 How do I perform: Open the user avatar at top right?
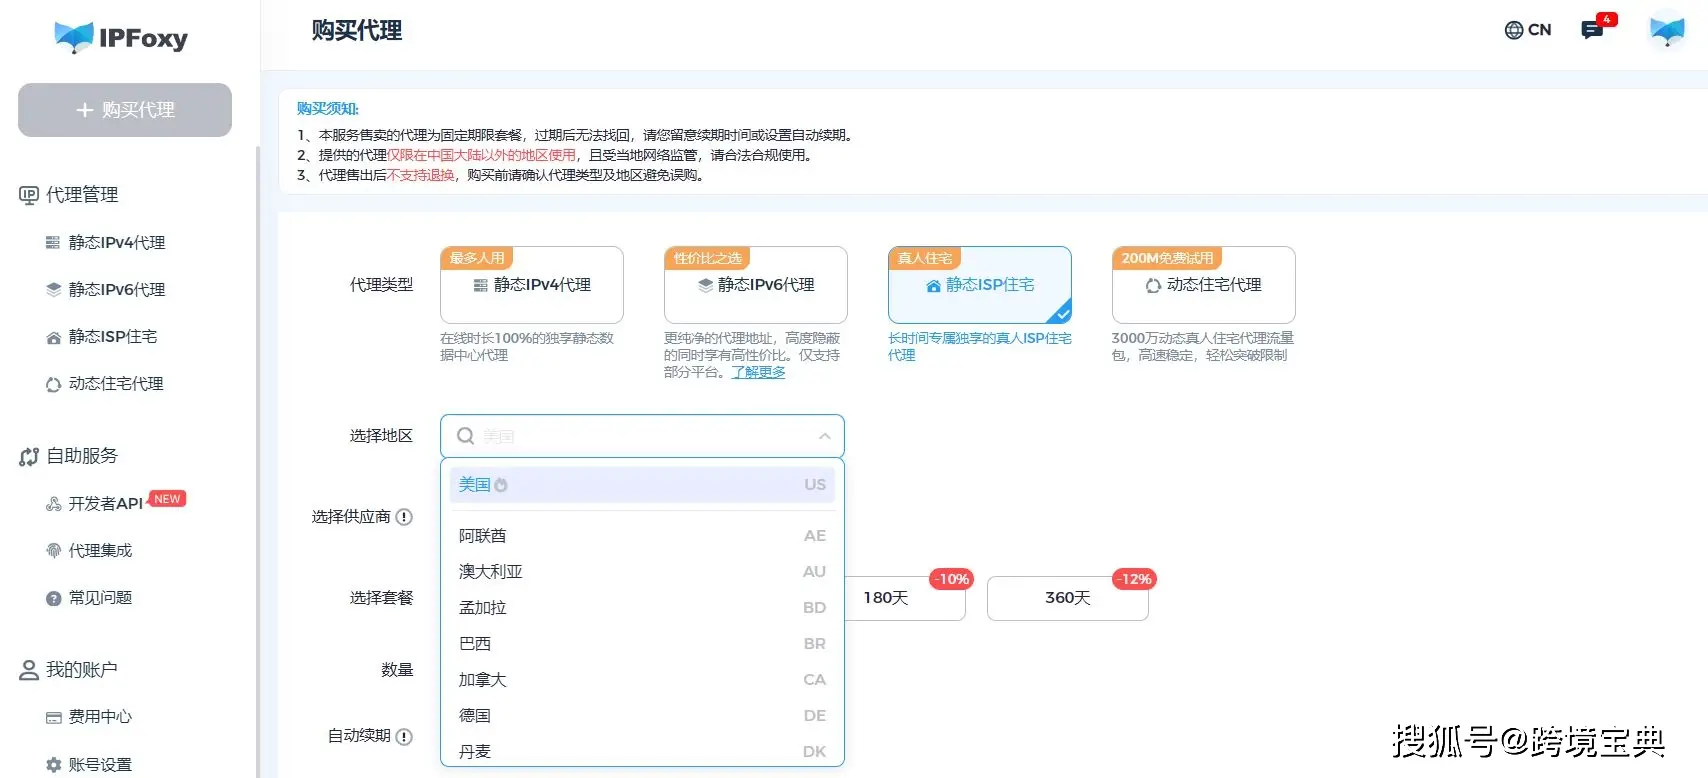(x=1666, y=31)
